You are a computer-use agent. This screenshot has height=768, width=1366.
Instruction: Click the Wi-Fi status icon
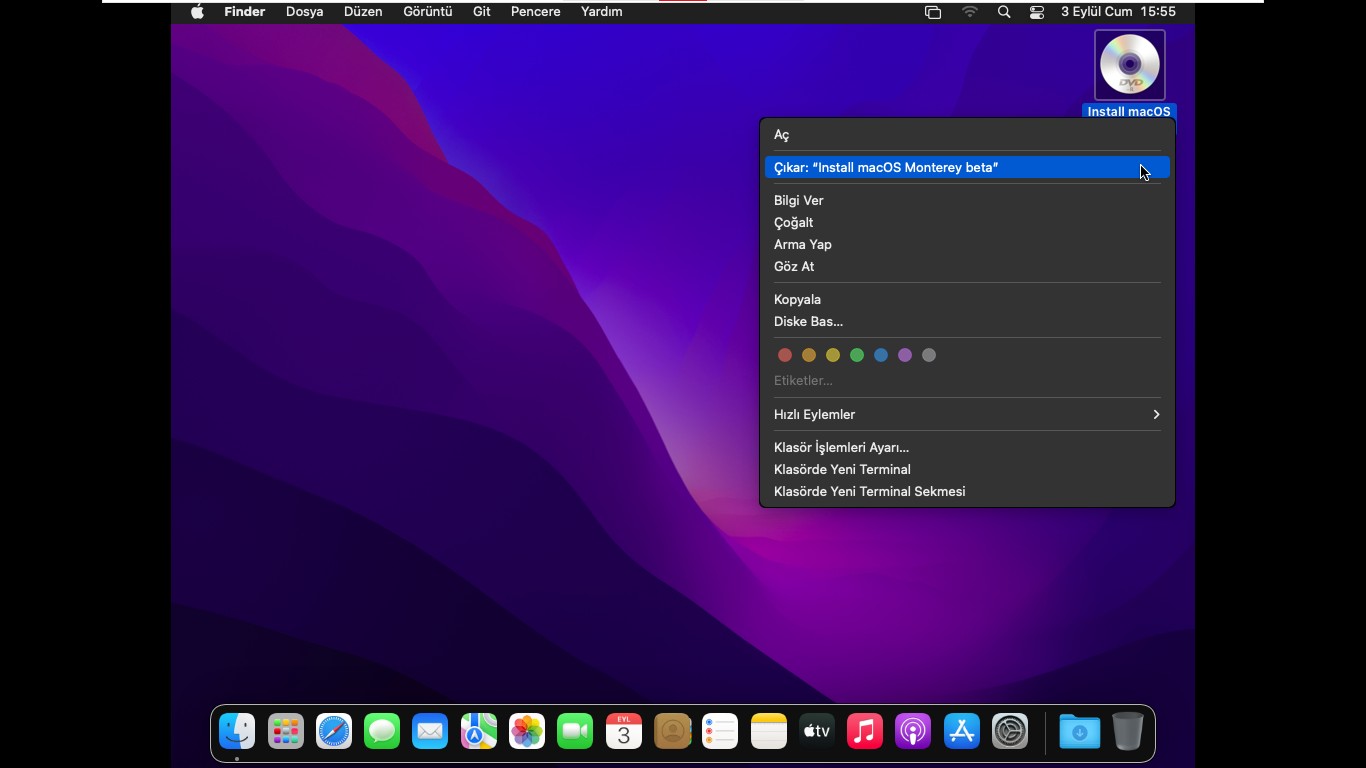(970, 12)
